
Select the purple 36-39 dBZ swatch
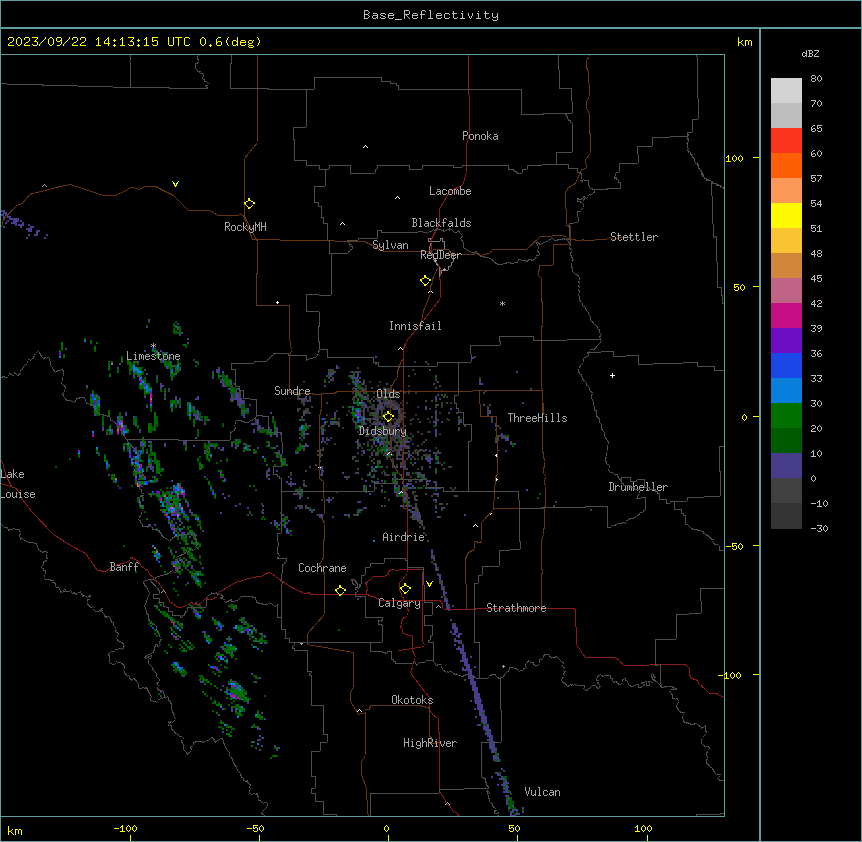pos(786,341)
